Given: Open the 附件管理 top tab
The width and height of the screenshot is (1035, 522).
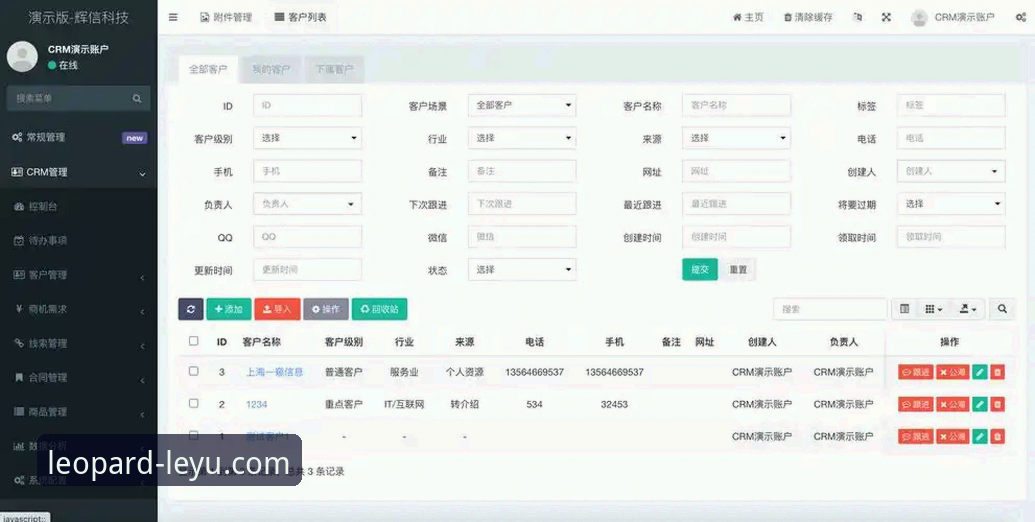Looking at the screenshot, I should click(226, 17).
